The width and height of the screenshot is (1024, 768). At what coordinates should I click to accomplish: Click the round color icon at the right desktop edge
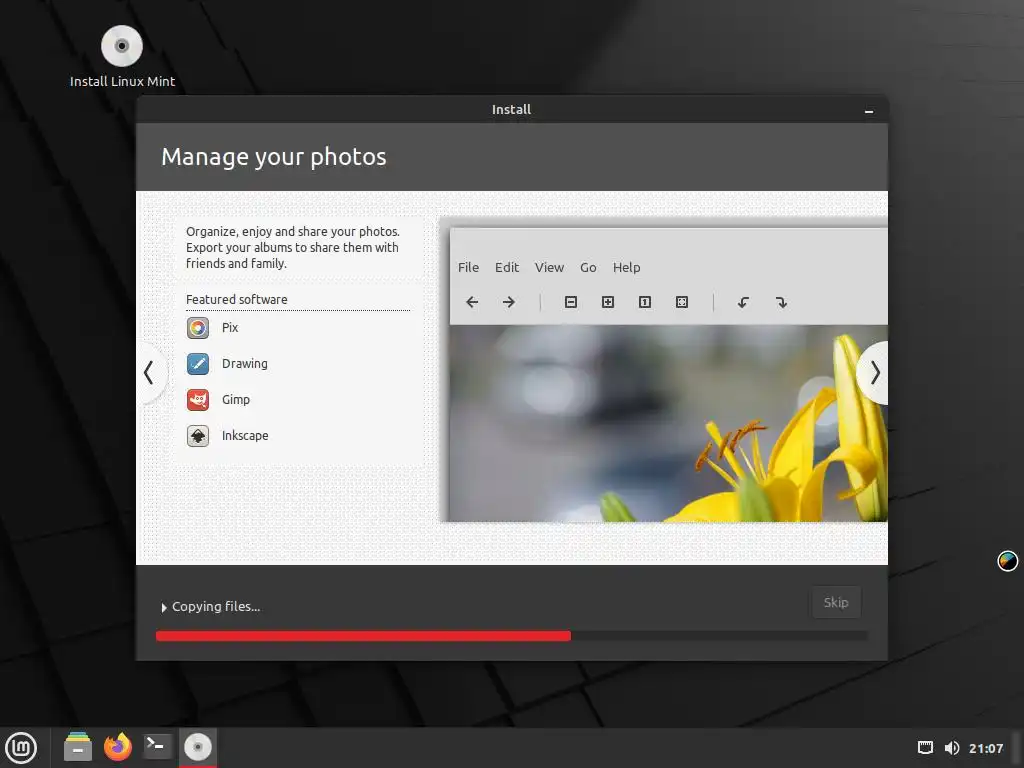tap(1008, 560)
